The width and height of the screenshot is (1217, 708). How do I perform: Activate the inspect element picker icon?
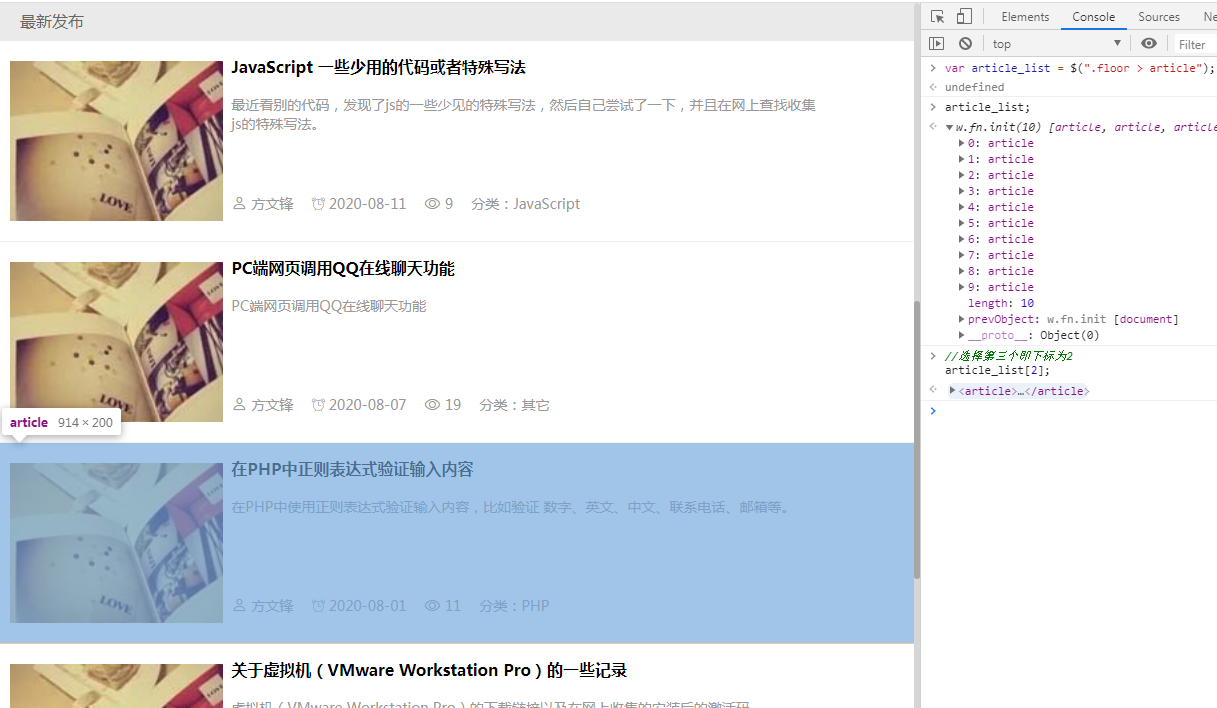[x=937, y=16]
